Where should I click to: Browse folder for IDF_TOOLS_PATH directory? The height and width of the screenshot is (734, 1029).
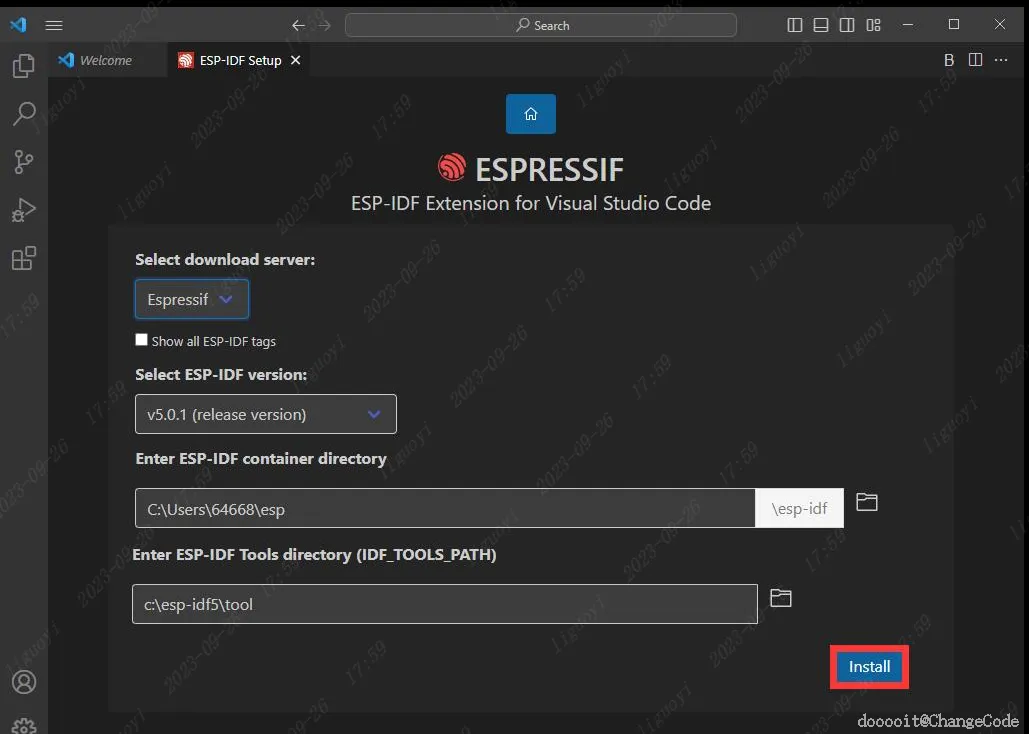pyautogui.click(x=780, y=598)
